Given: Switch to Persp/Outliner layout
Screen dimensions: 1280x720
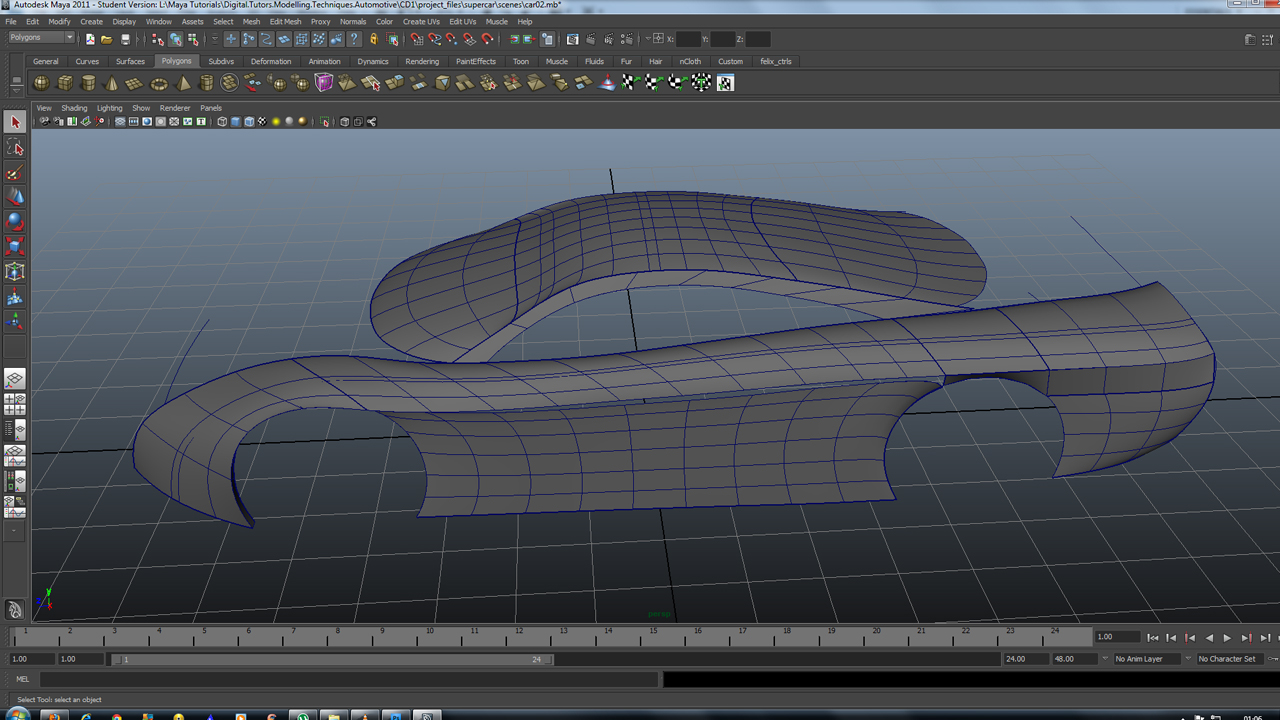Looking at the screenshot, I should 15,430.
